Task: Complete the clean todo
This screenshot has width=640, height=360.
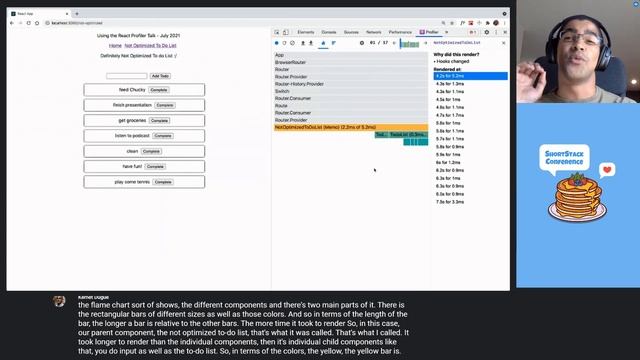Action: [151, 151]
